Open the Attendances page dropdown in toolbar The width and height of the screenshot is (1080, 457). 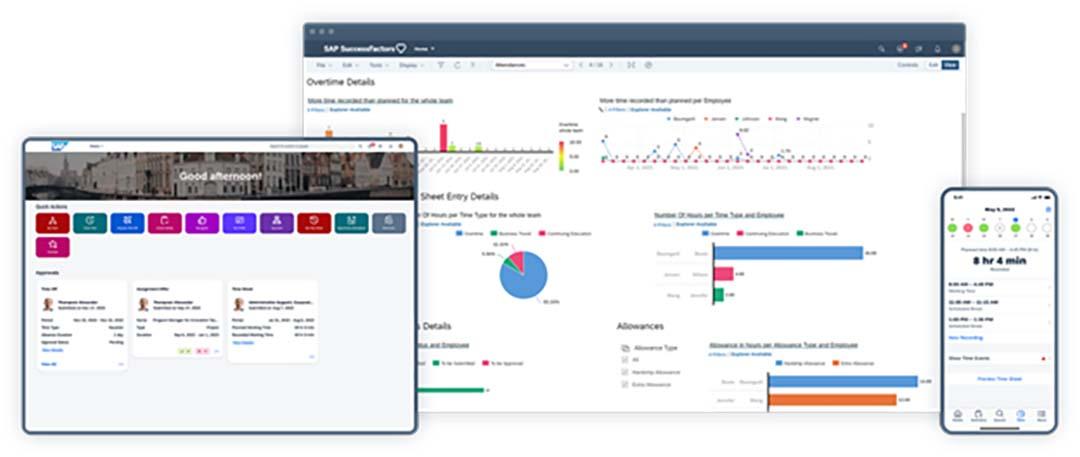(532, 65)
